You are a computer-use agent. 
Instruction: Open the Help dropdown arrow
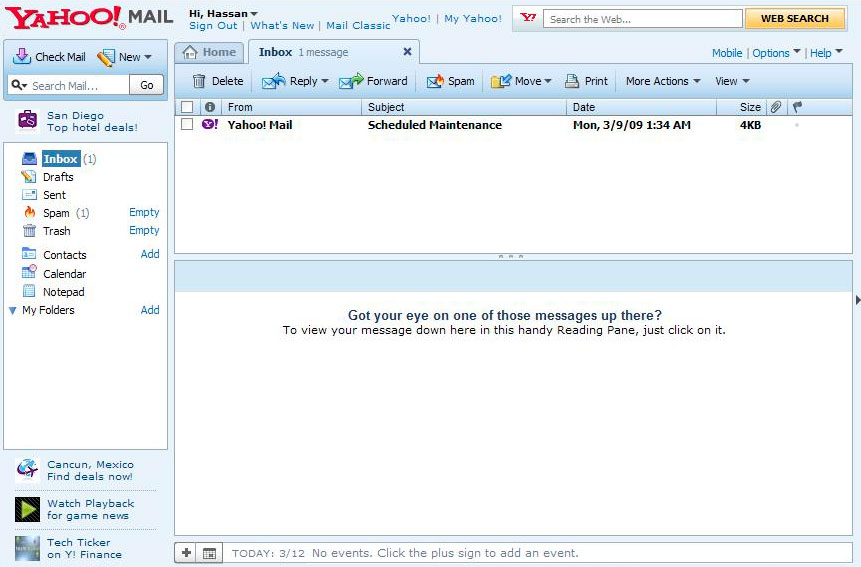(839, 52)
